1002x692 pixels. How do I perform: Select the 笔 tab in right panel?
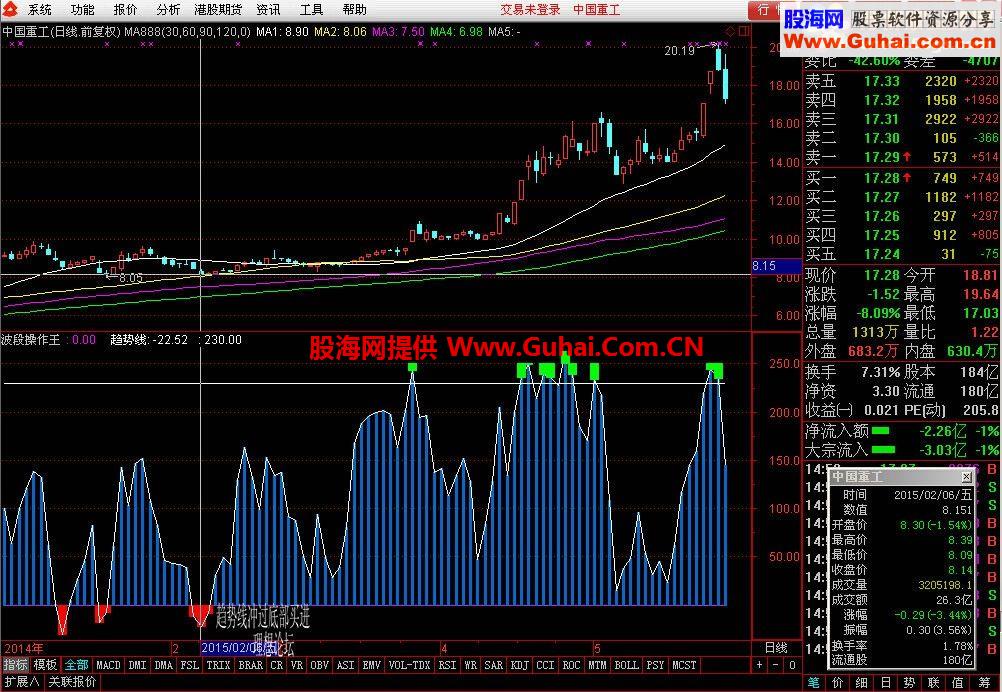click(x=814, y=683)
